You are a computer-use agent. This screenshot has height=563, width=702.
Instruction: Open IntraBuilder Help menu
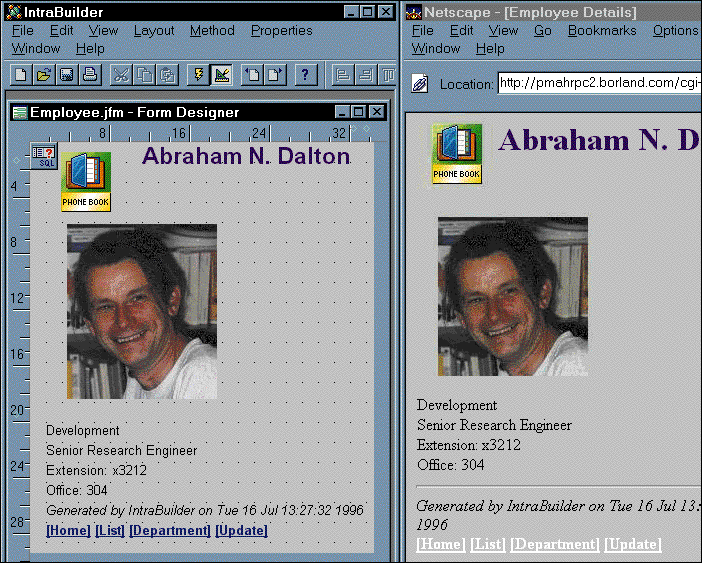[x=90, y=48]
